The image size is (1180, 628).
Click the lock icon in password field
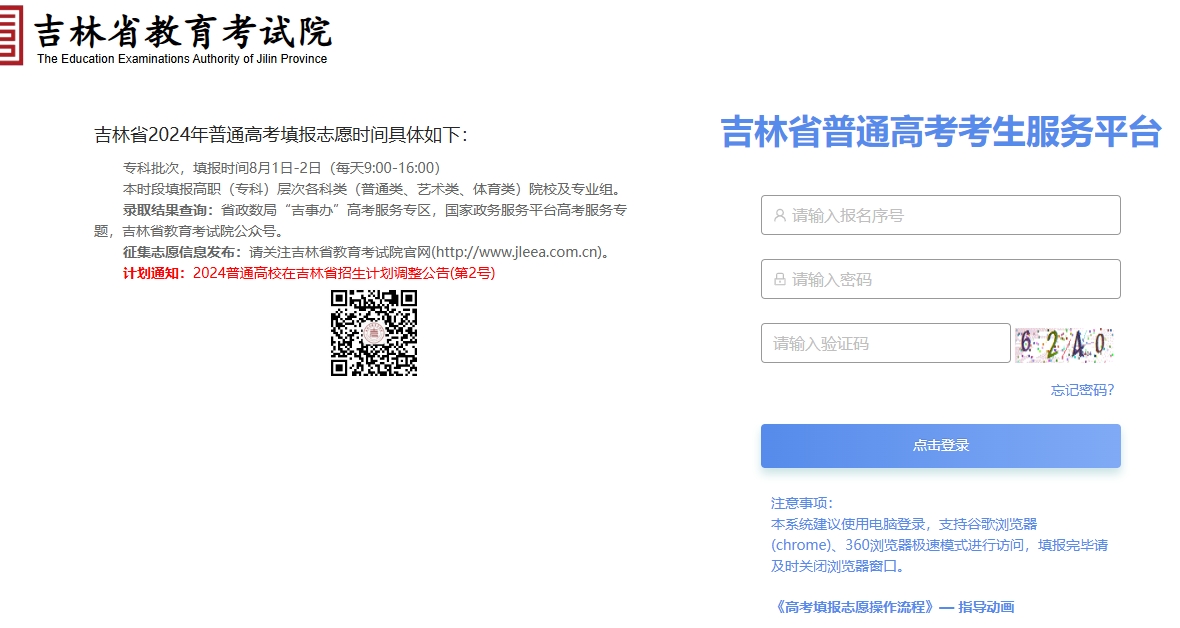(x=780, y=279)
